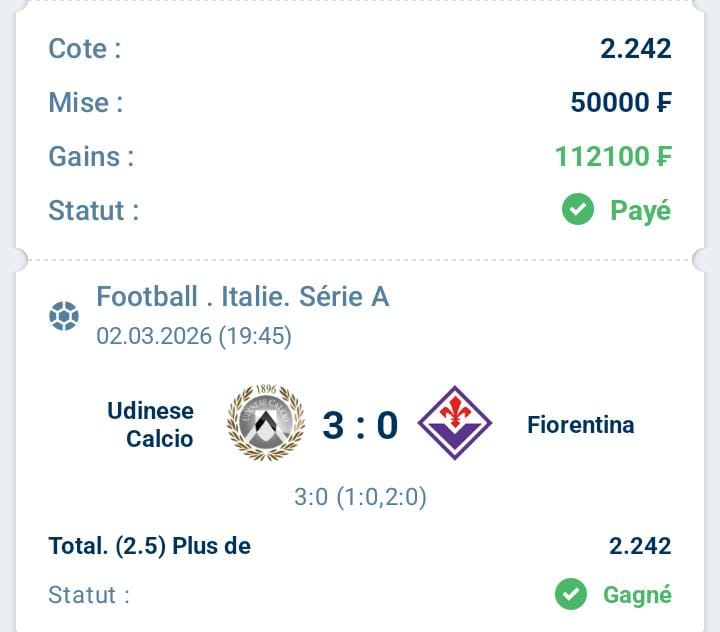
Task: Select the Fiorentina team name
Action: coord(580,424)
